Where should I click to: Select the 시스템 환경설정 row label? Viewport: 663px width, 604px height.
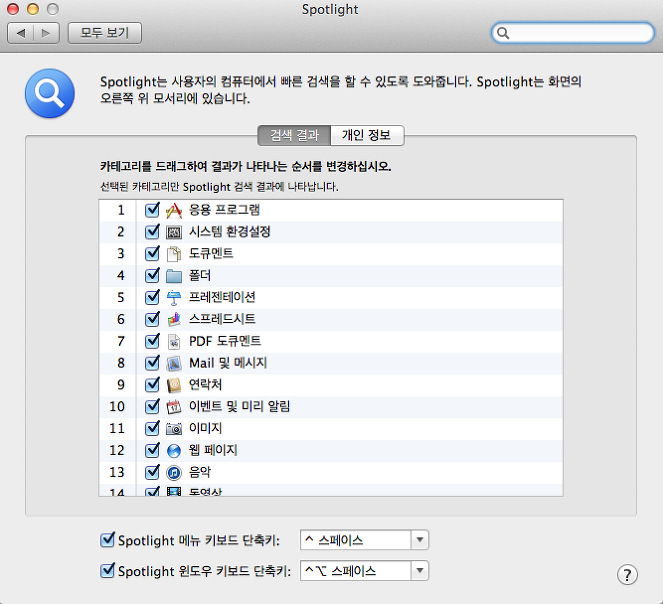click(x=230, y=232)
